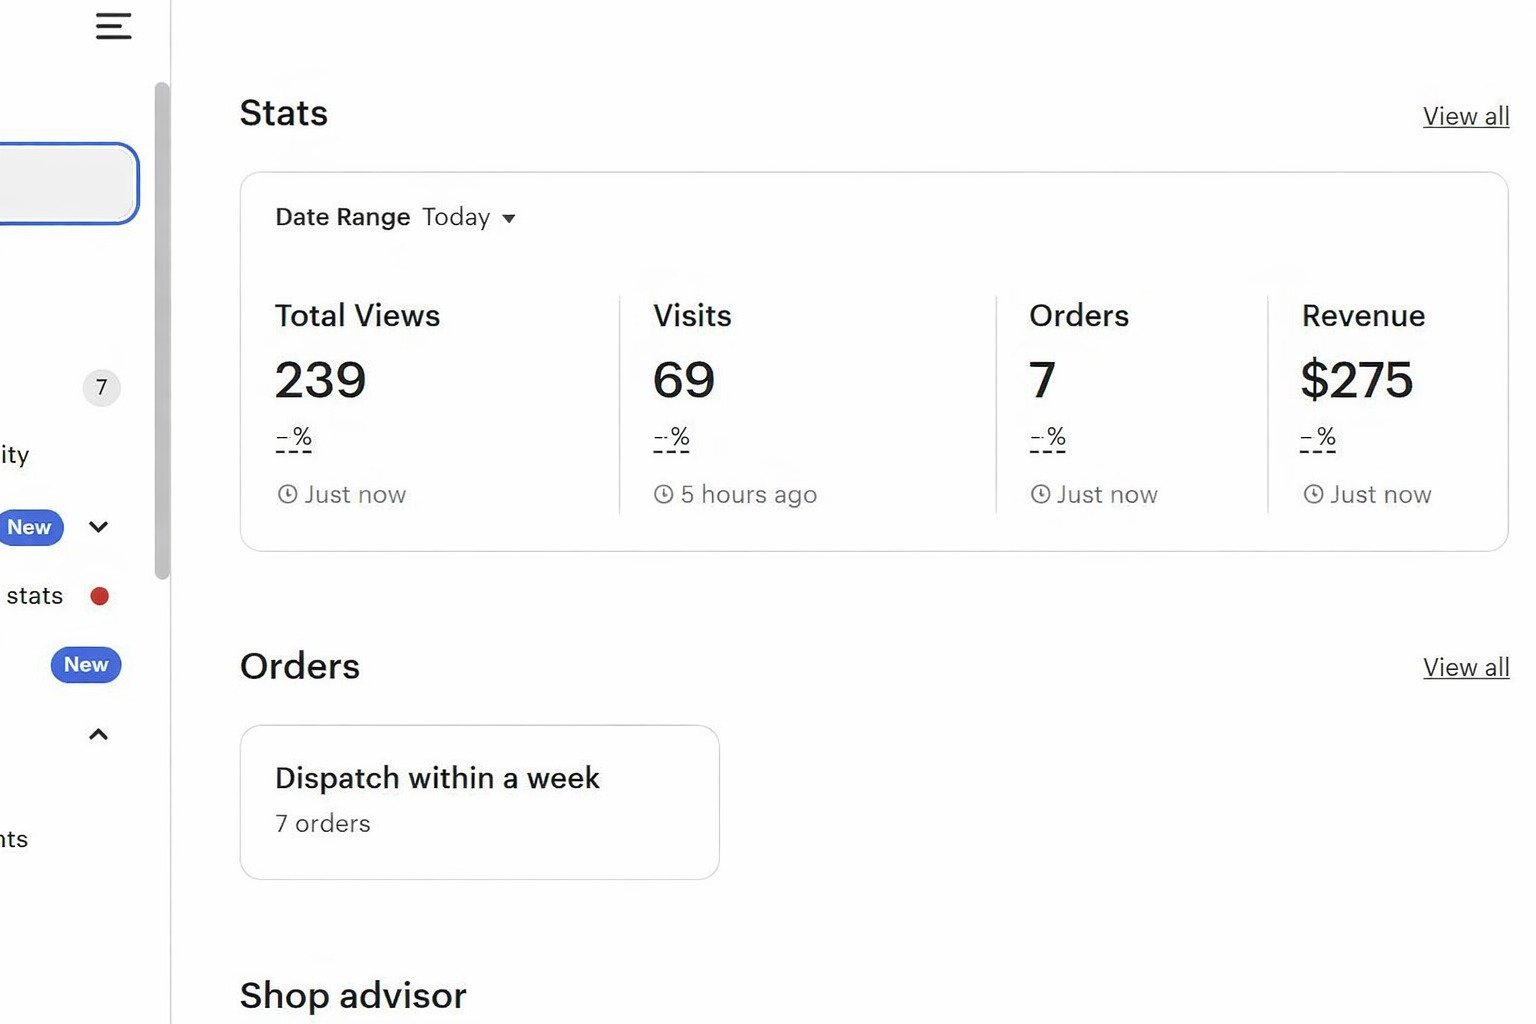Image resolution: width=1536 pixels, height=1024 pixels.
Task: Click the New badge beside the down chevron
Action: 30,527
